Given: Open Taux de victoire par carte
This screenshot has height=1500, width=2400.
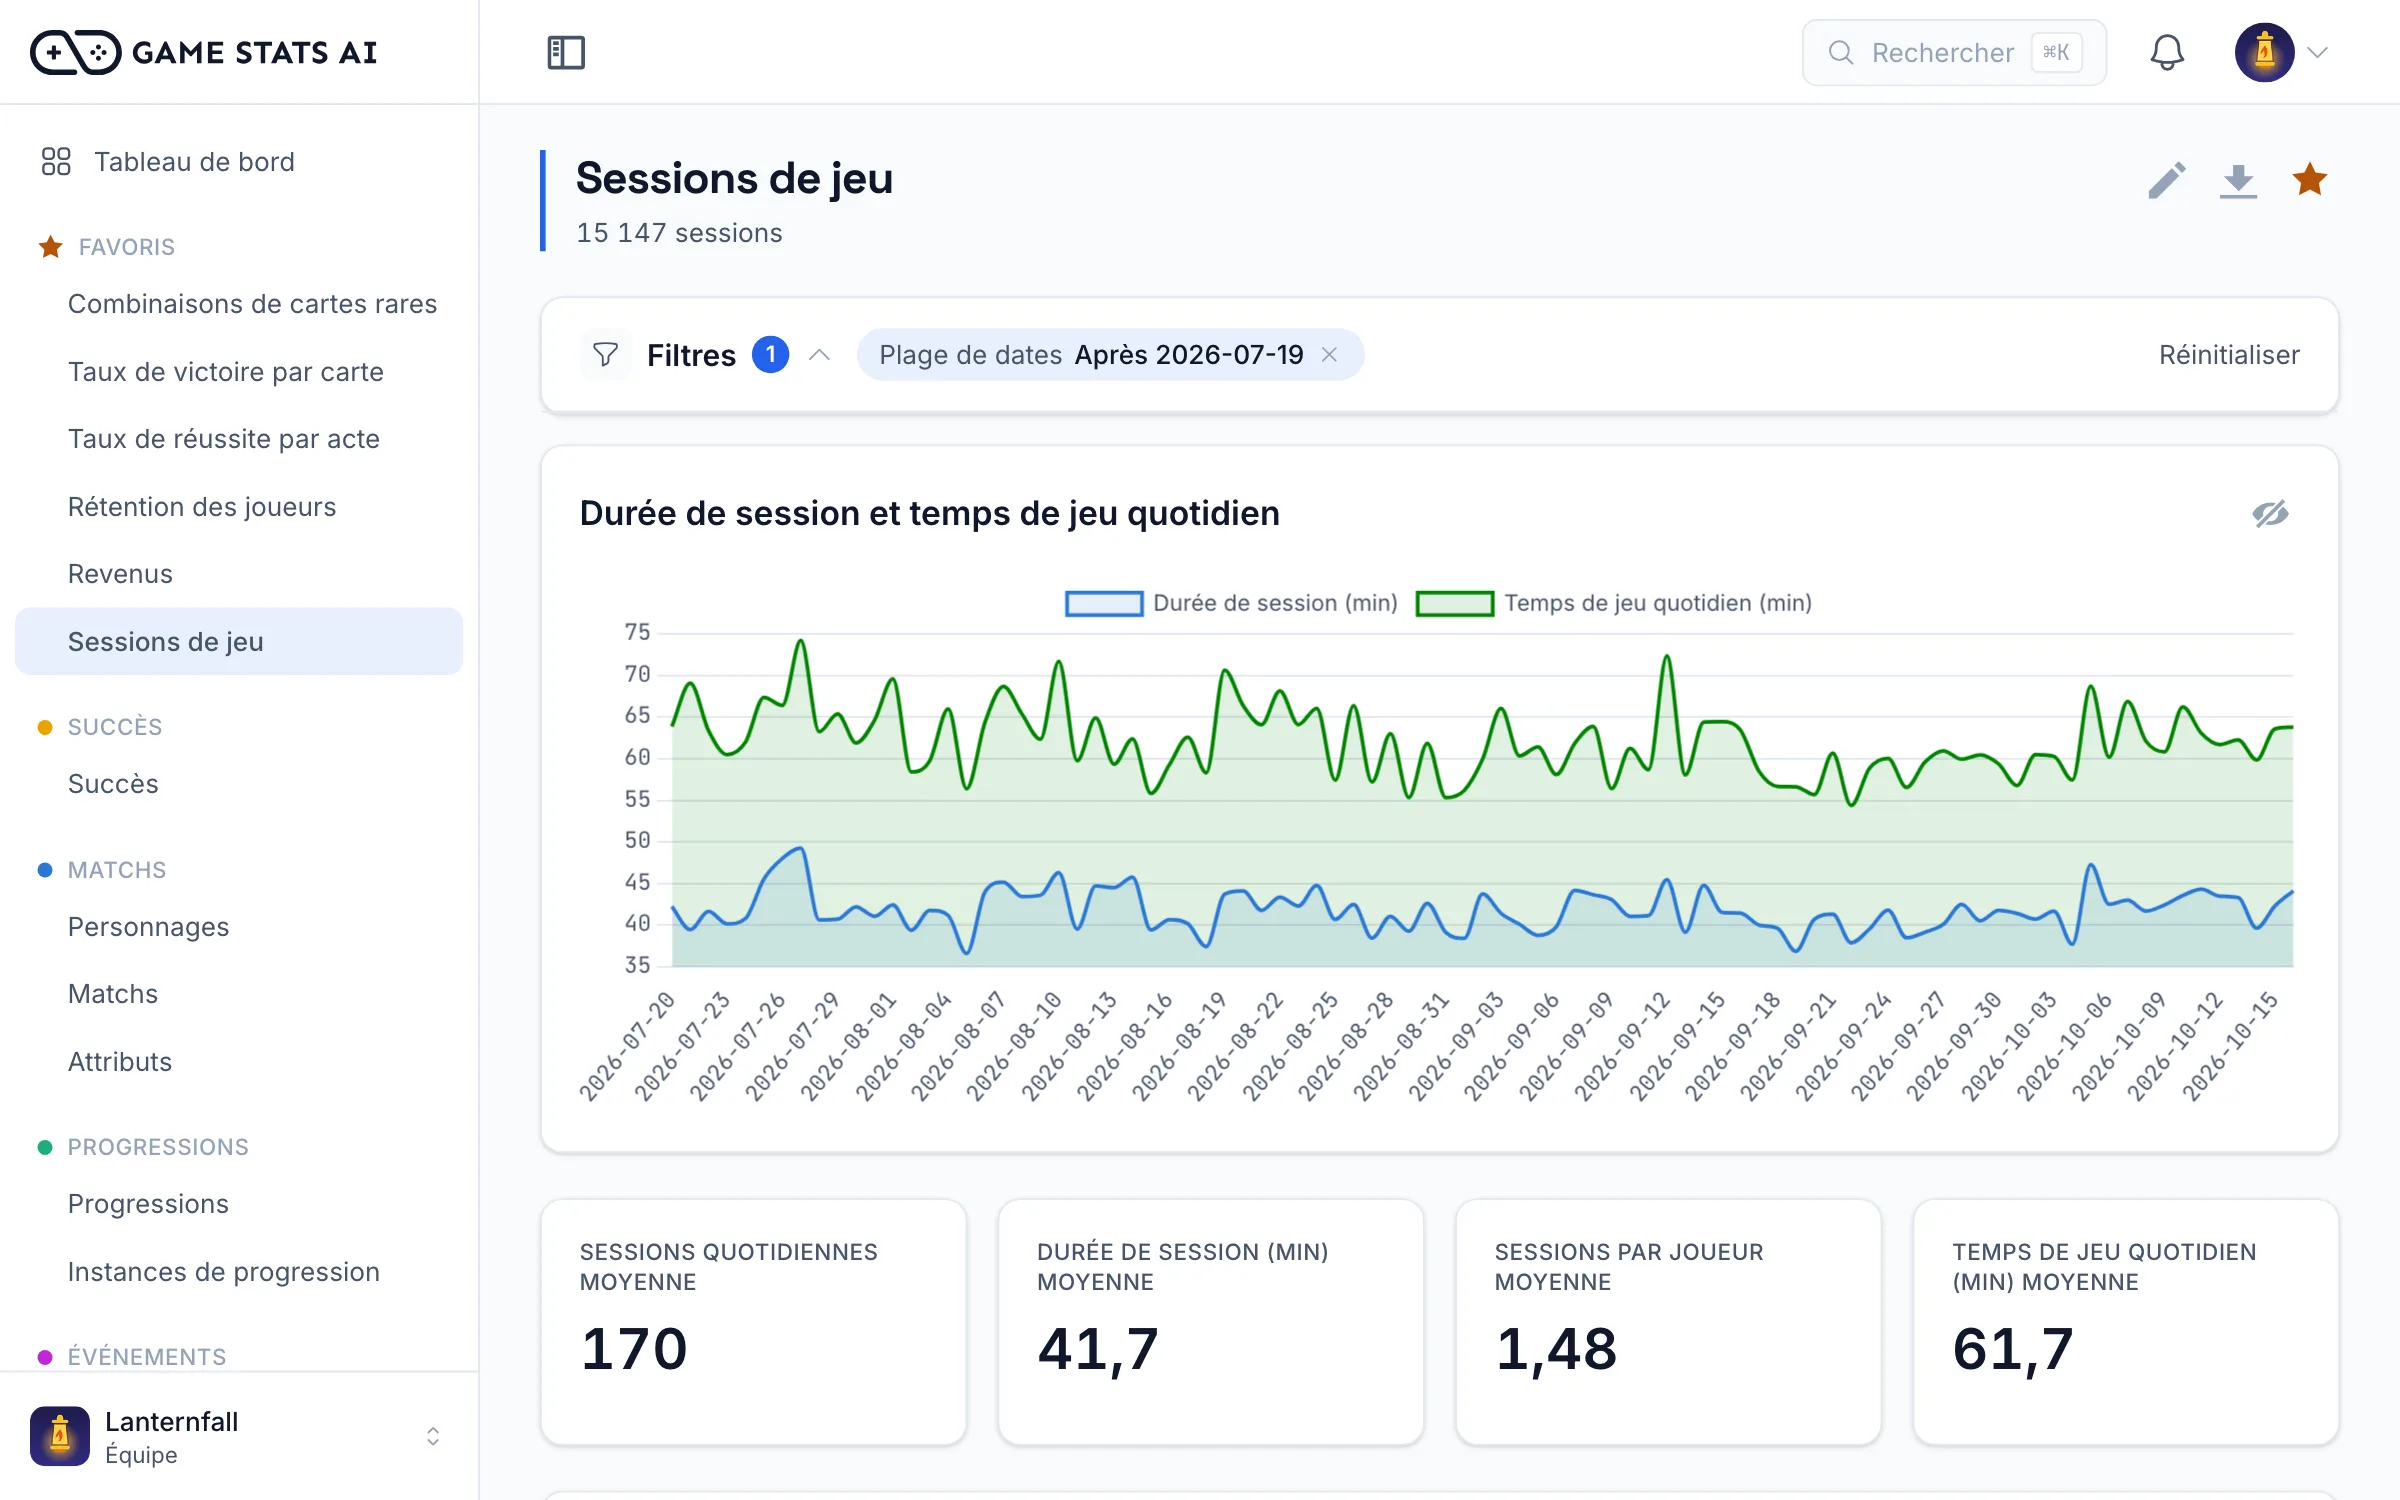Looking at the screenshot, I should click(x=225, y=372).
